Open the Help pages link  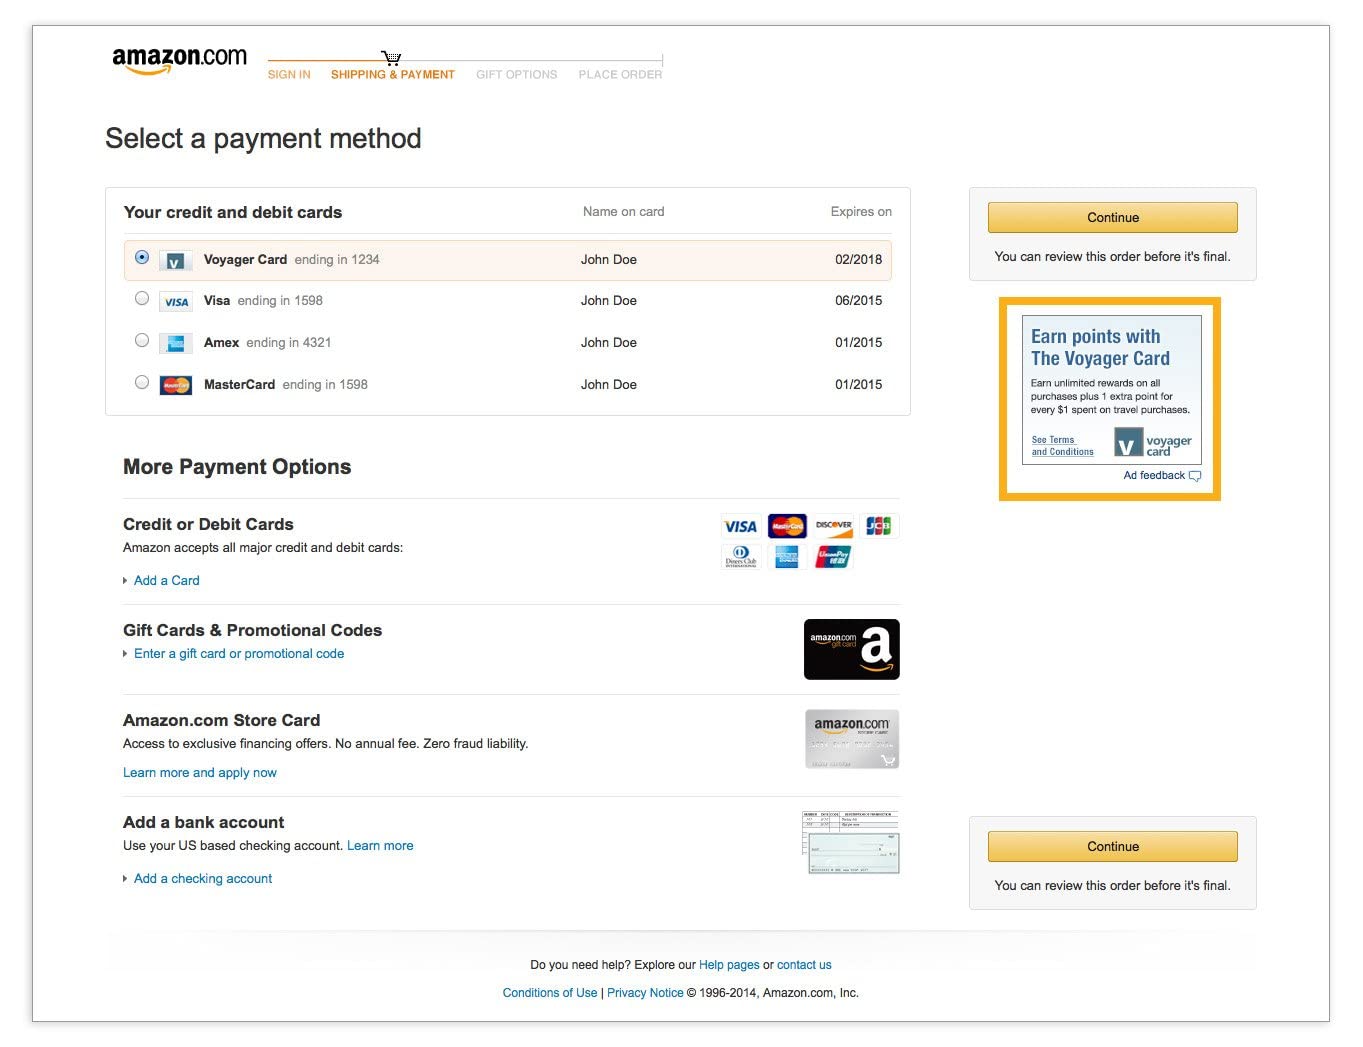pyautogui.click(x=729, y=965)
